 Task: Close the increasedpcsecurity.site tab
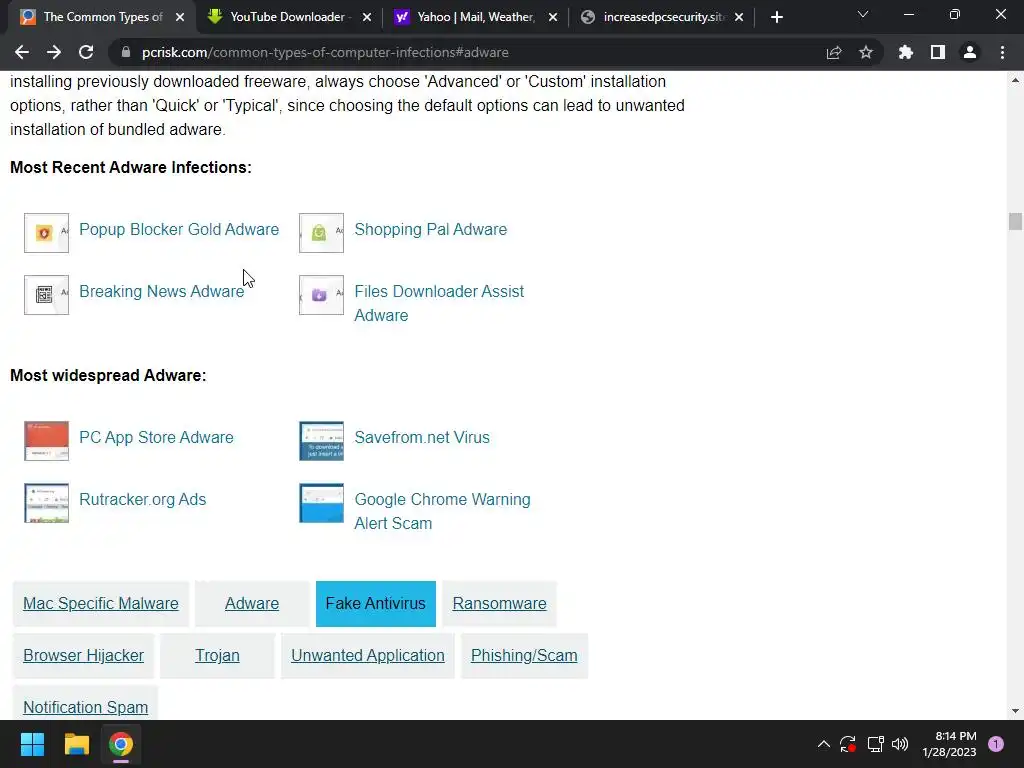739,18
